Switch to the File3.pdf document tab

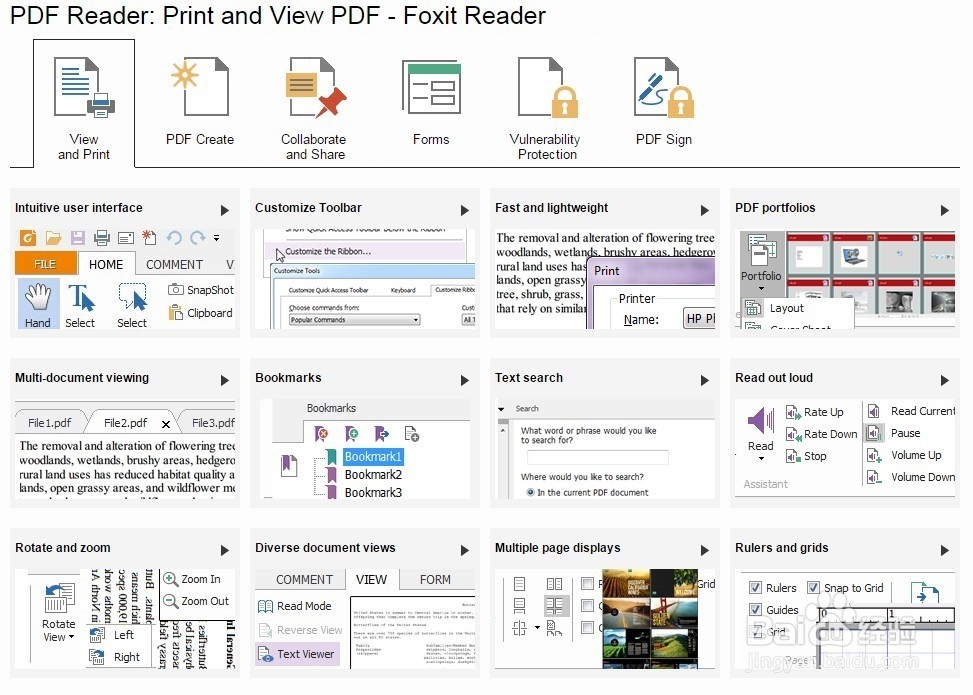(x=210, y=423)
